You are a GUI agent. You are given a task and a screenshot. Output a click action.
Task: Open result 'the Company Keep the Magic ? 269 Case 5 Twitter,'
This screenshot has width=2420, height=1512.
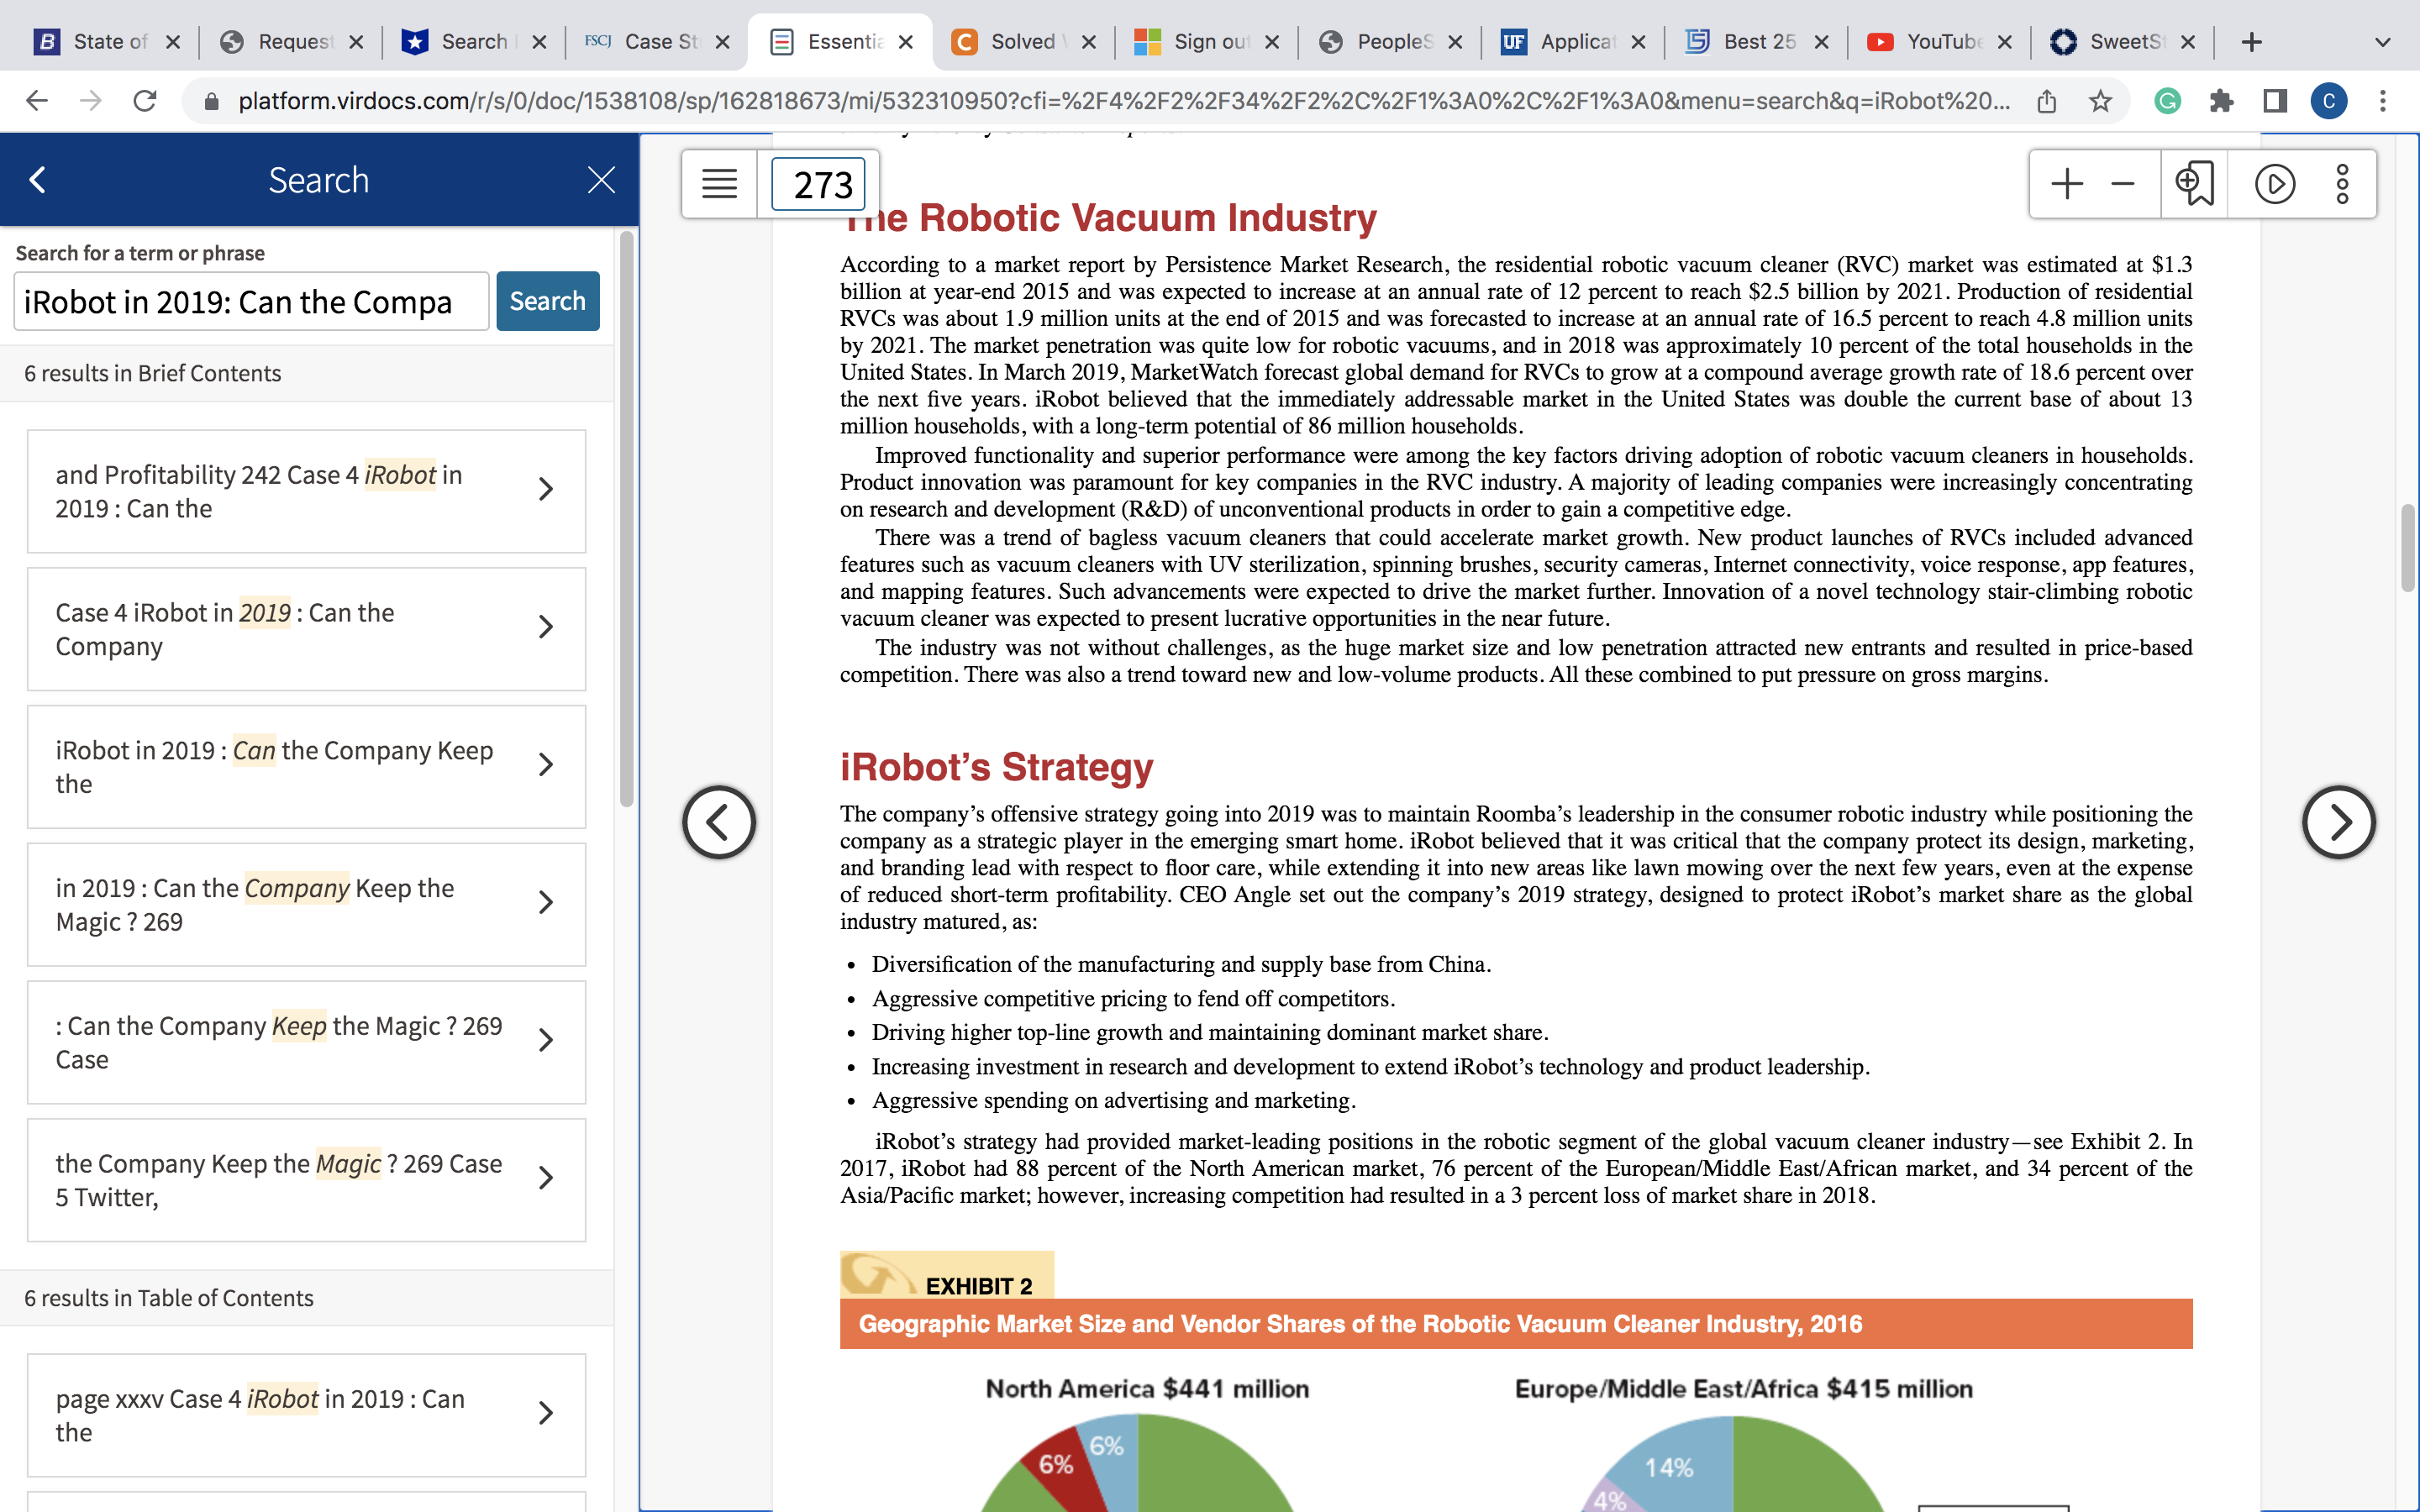coord(306,1180)
